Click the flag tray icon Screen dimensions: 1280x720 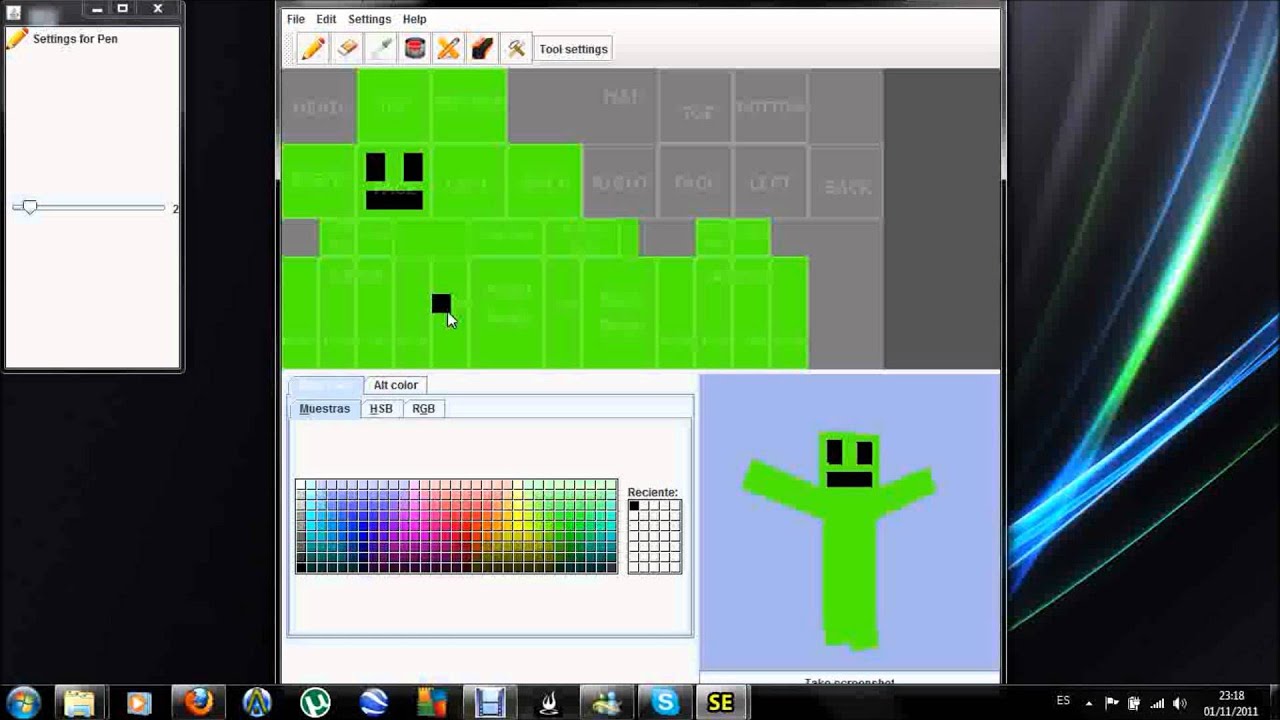1111,703
